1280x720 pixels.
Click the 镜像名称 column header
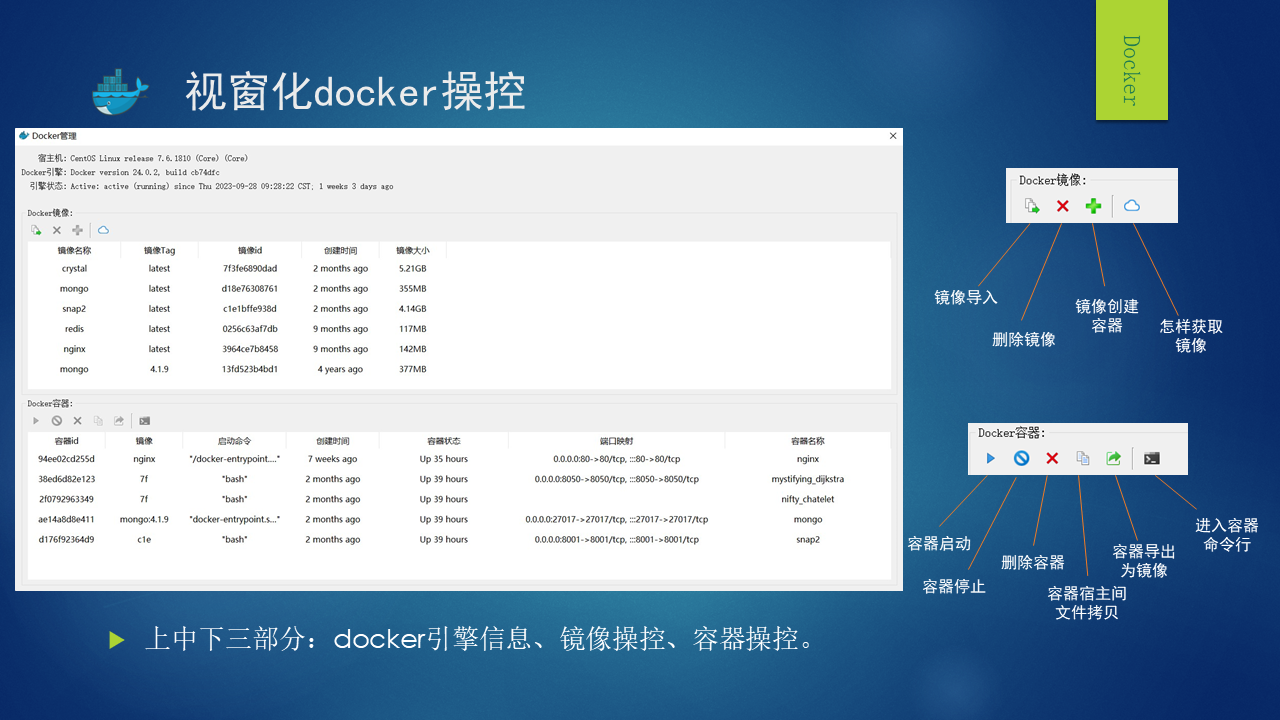click(x=75, y=250)
